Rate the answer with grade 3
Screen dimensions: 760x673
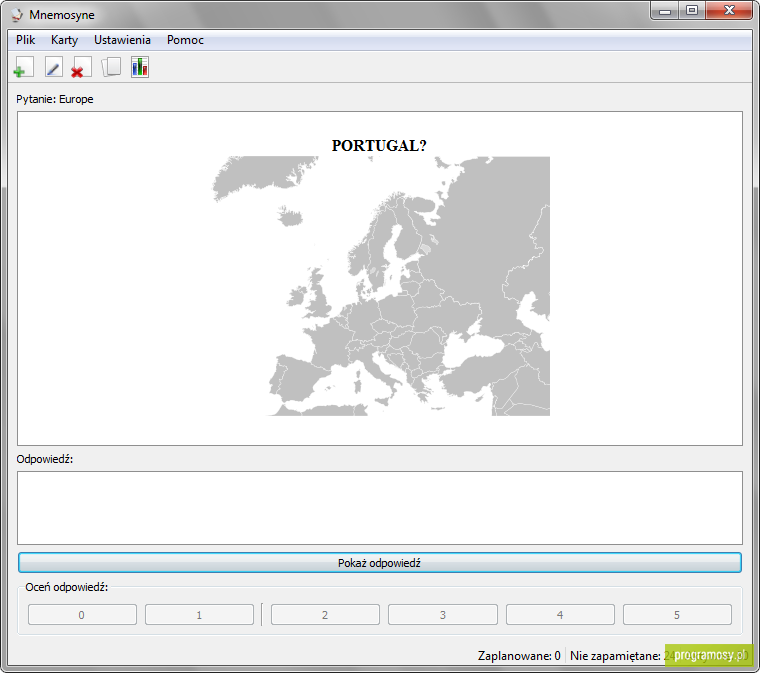pyautogui.click(x=443, y=614)
